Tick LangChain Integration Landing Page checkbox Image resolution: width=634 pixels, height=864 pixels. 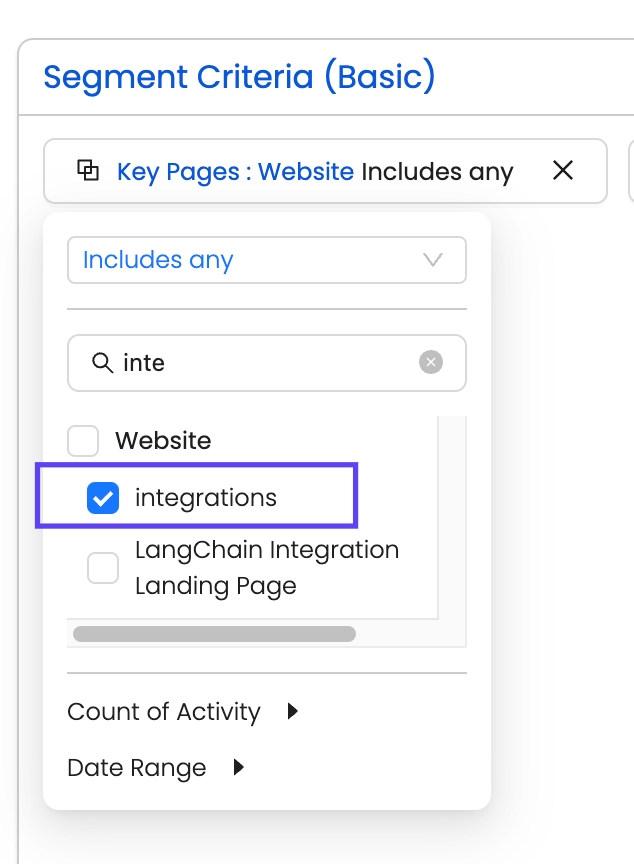103,568
